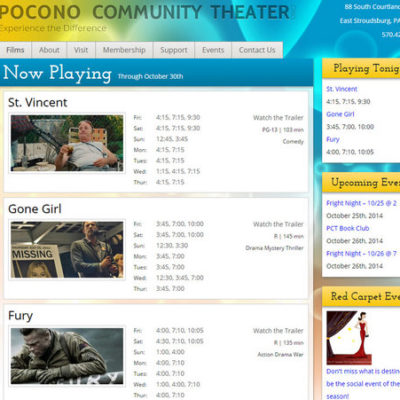Image resolution: width=400 pixels, height=400 pixels.
Task: Open Gone Girl link in Playing Tonight
Action: 340,114
